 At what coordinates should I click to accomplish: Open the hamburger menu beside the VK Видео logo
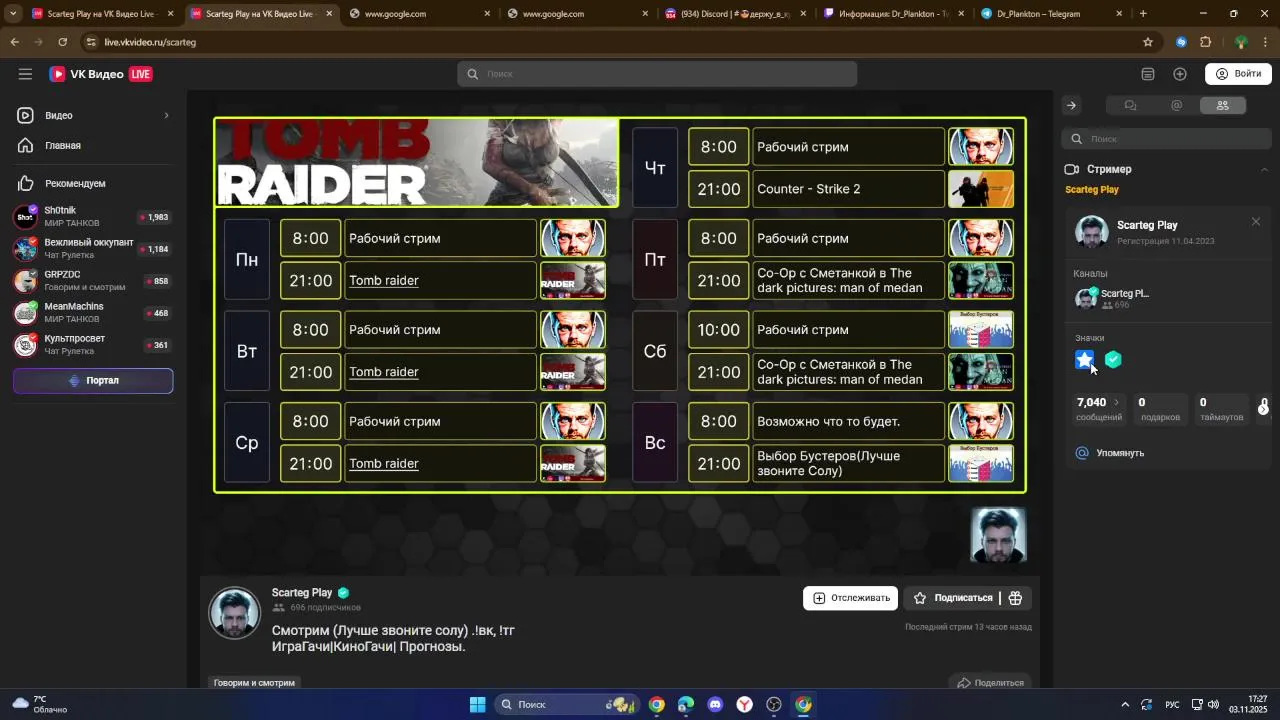coord(25,74)
